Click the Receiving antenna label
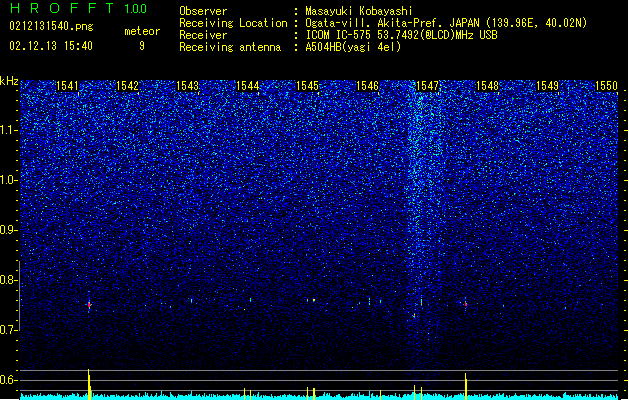The height and width of the screenshot is (400, 629). (x=230, y=47)
